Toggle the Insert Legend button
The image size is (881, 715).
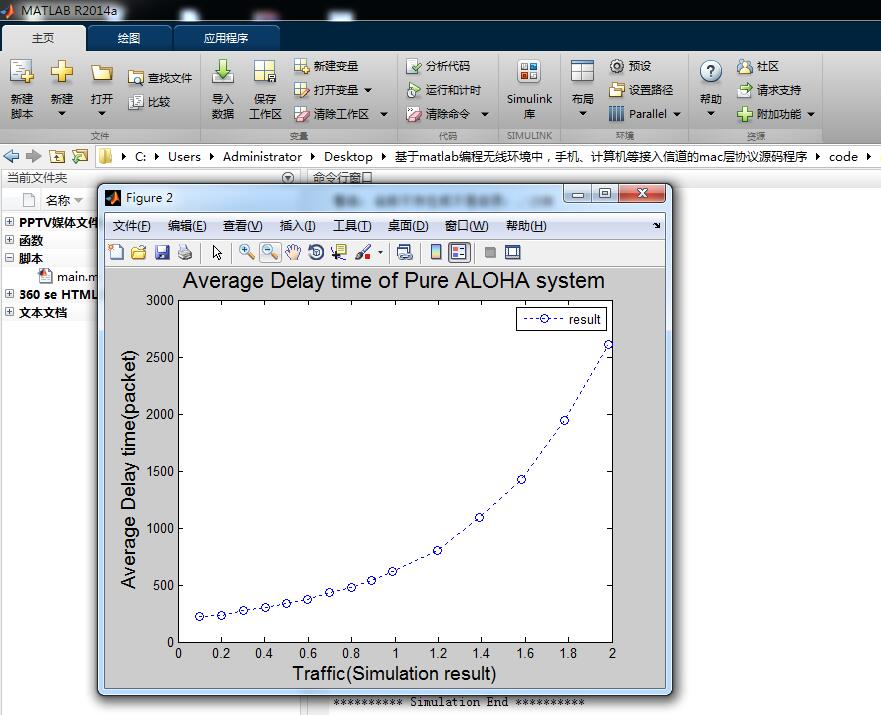click(x=458, y=252)
